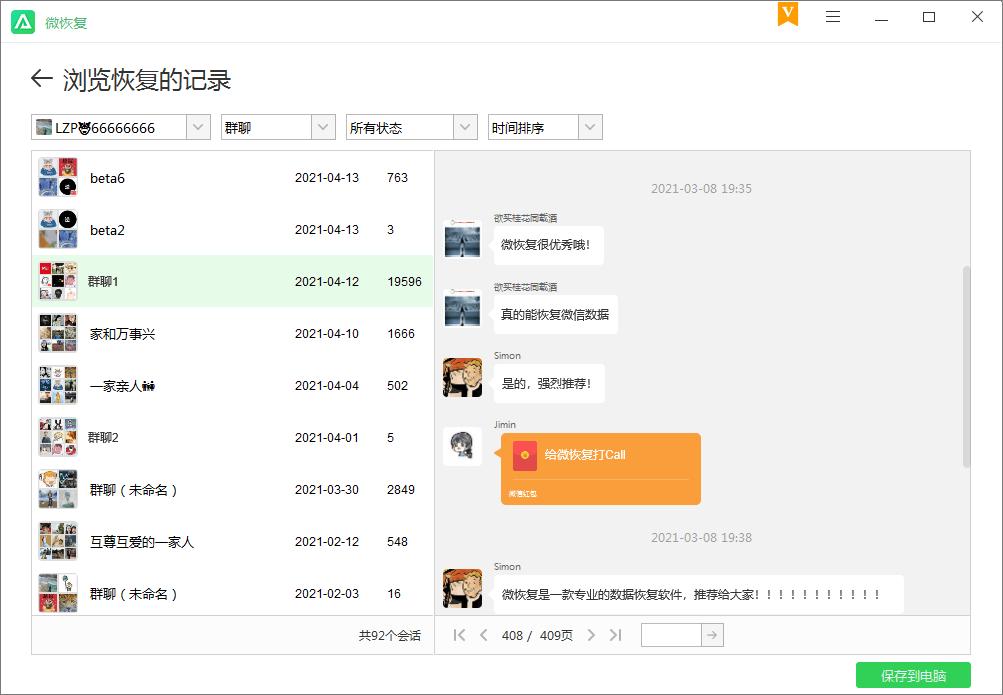The height and width of the screenshot is (695, 1003).
Task: Focus the page number input field
Action: point(671,635)
